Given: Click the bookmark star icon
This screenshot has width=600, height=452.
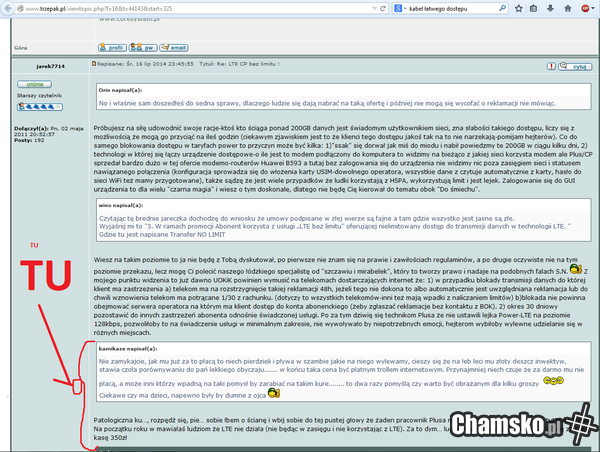Looking at the screenshot, I should pyautogui.click(x=517, y=8).
